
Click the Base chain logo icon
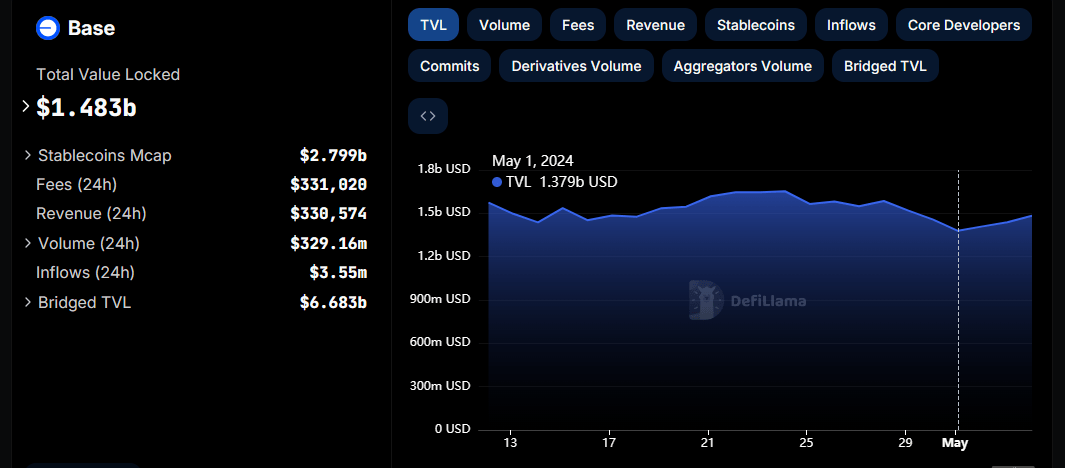(x=48, y=28)
